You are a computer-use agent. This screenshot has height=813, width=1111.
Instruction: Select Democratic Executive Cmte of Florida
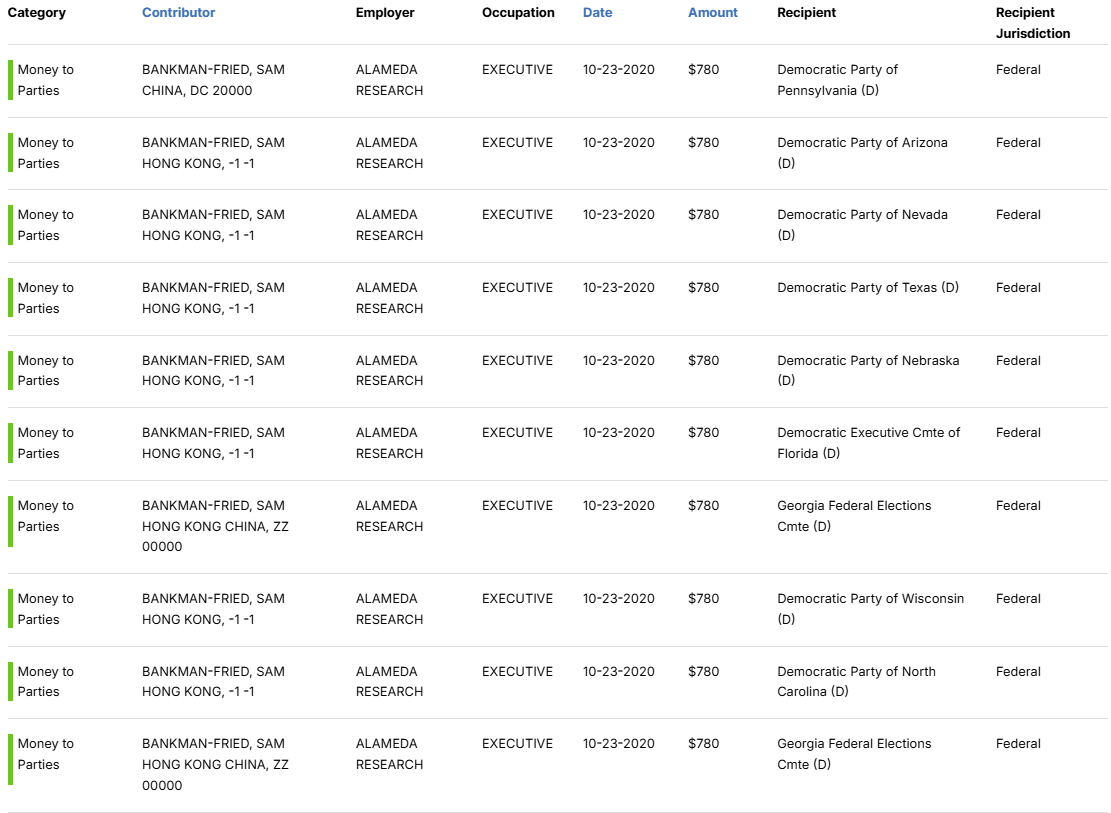(x=868, y=443)
